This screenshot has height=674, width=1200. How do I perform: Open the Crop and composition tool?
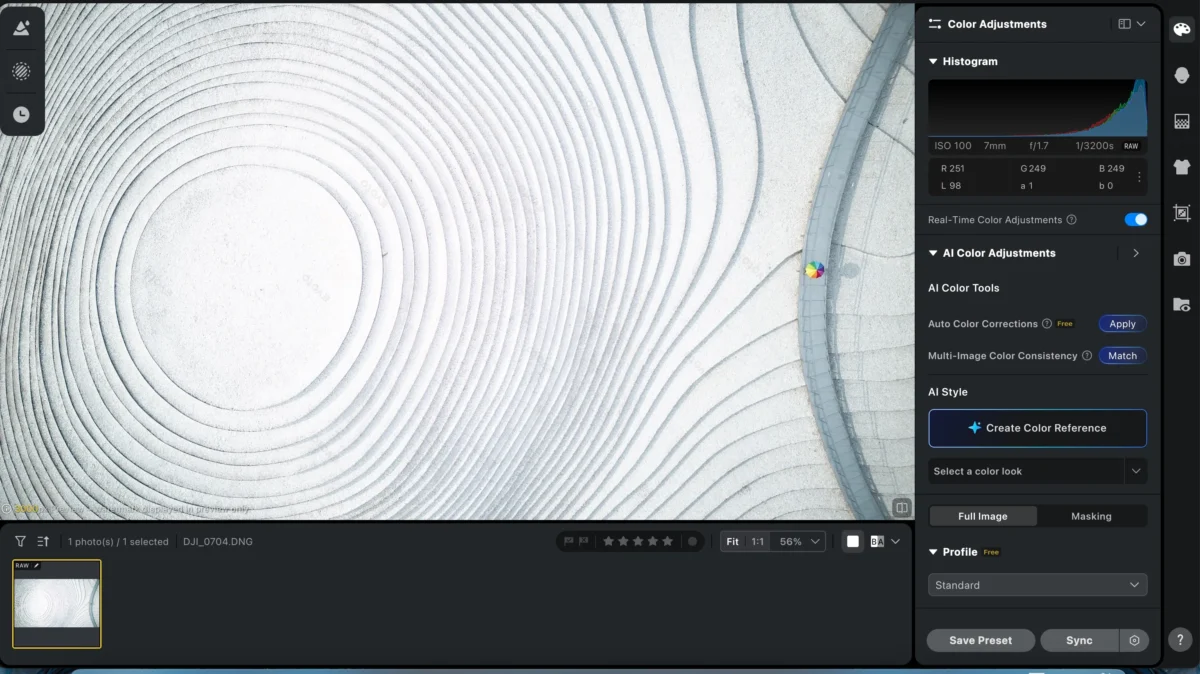pyautogui.click(x=1181, y=213)
